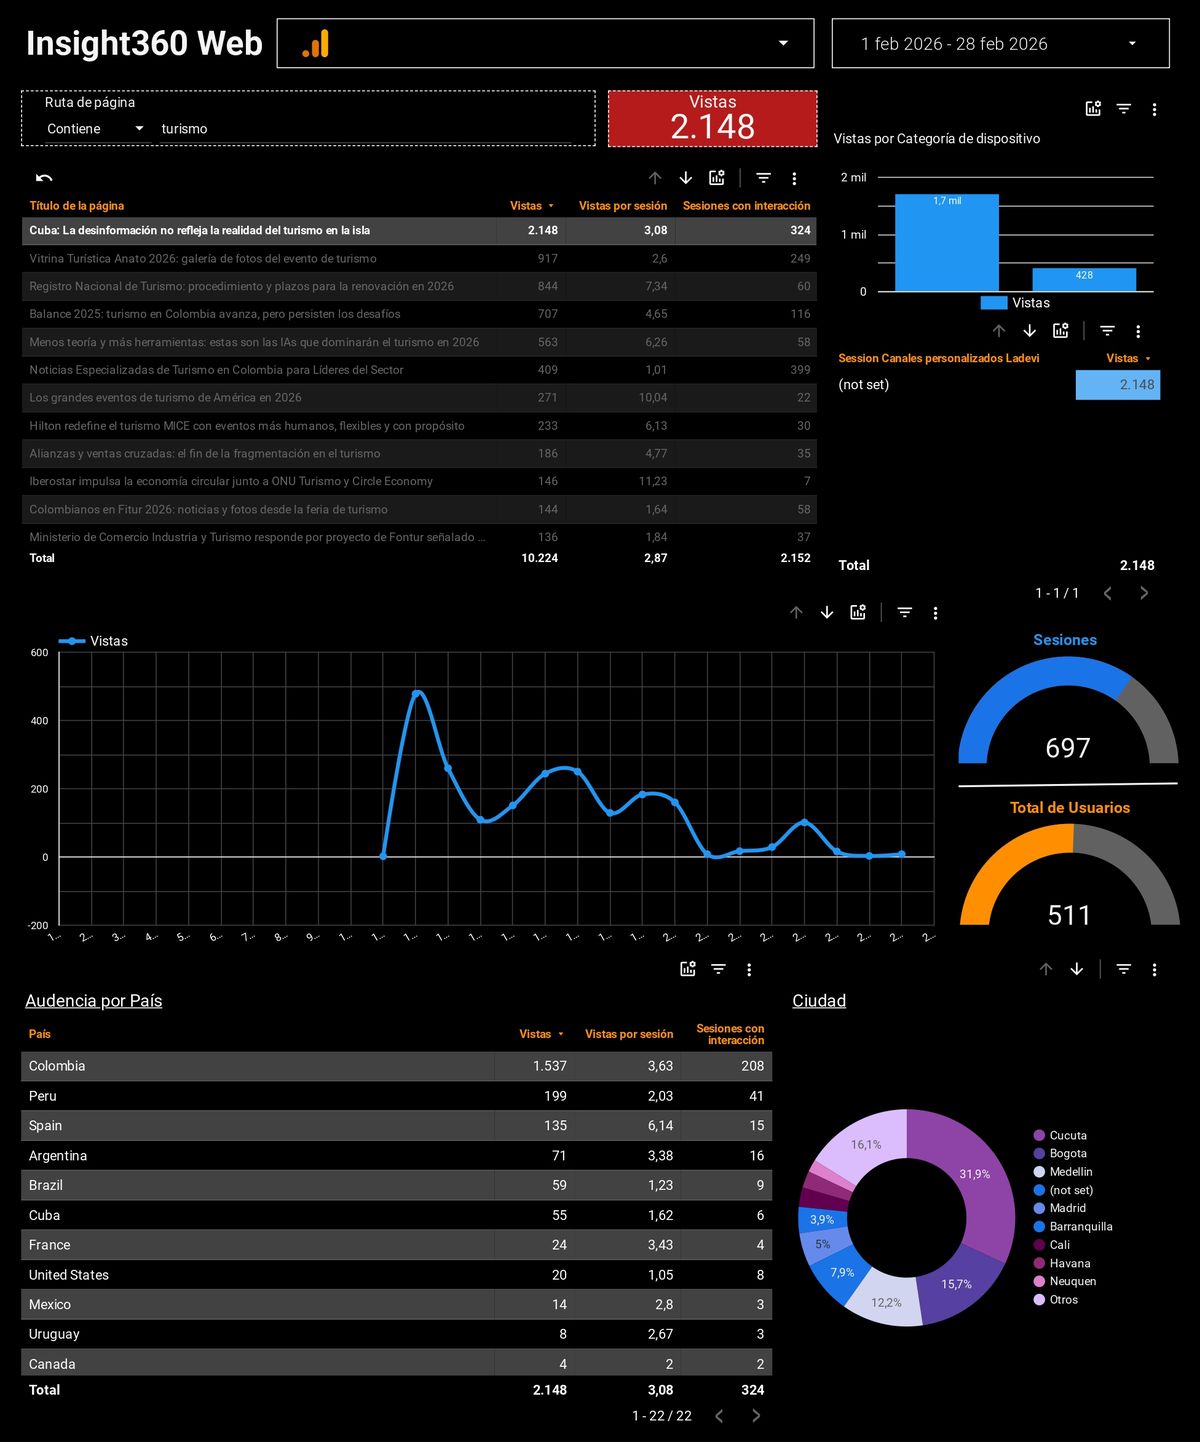Click the Audiencia por País heading link
This screenshot has height=1442, width=1200.
(x=93, y=1001)
